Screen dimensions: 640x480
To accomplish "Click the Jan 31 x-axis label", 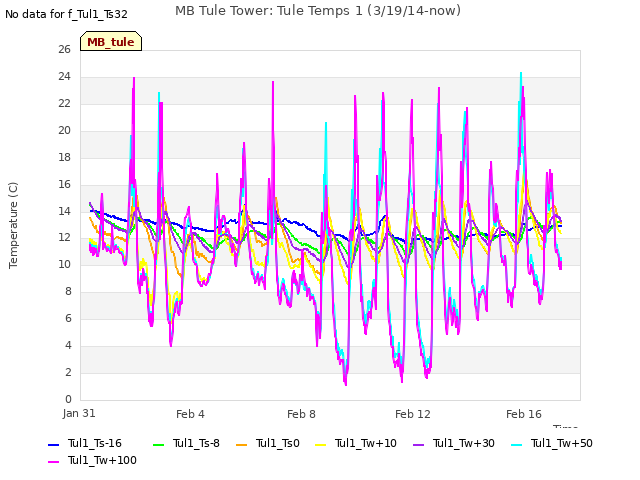I will (79, 413).
